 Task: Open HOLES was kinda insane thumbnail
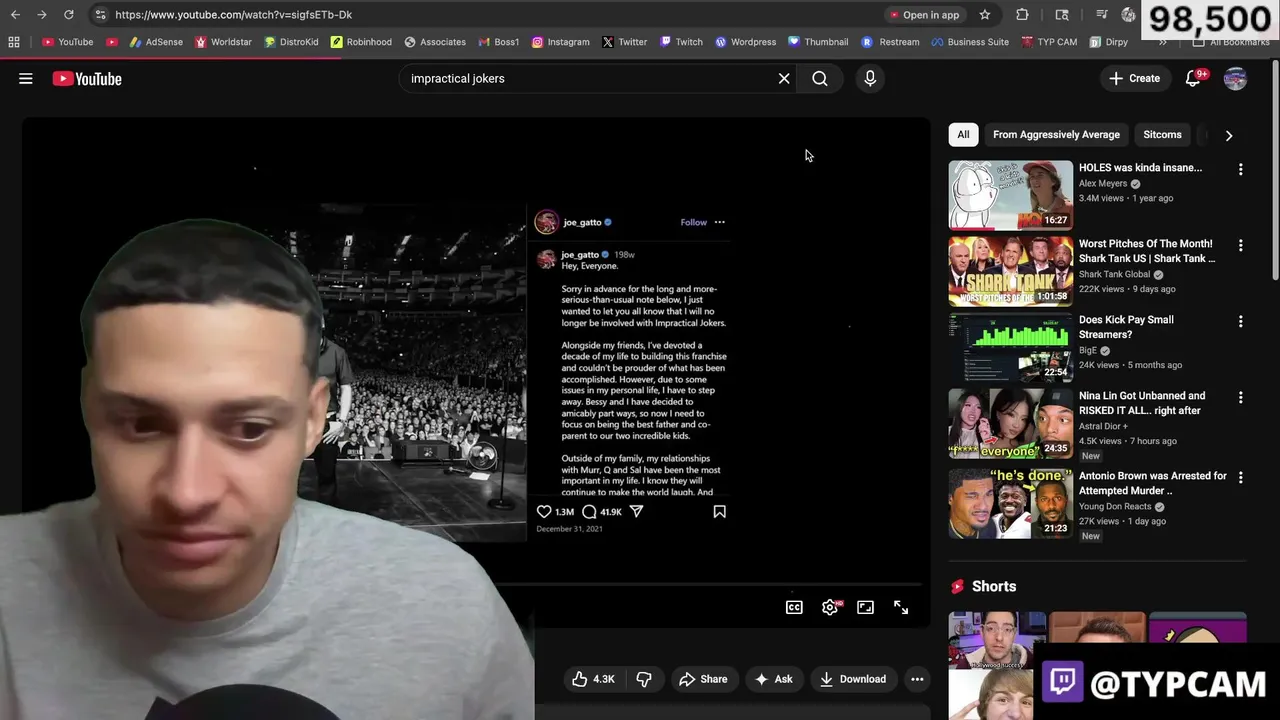click(x=1010, y=195)
